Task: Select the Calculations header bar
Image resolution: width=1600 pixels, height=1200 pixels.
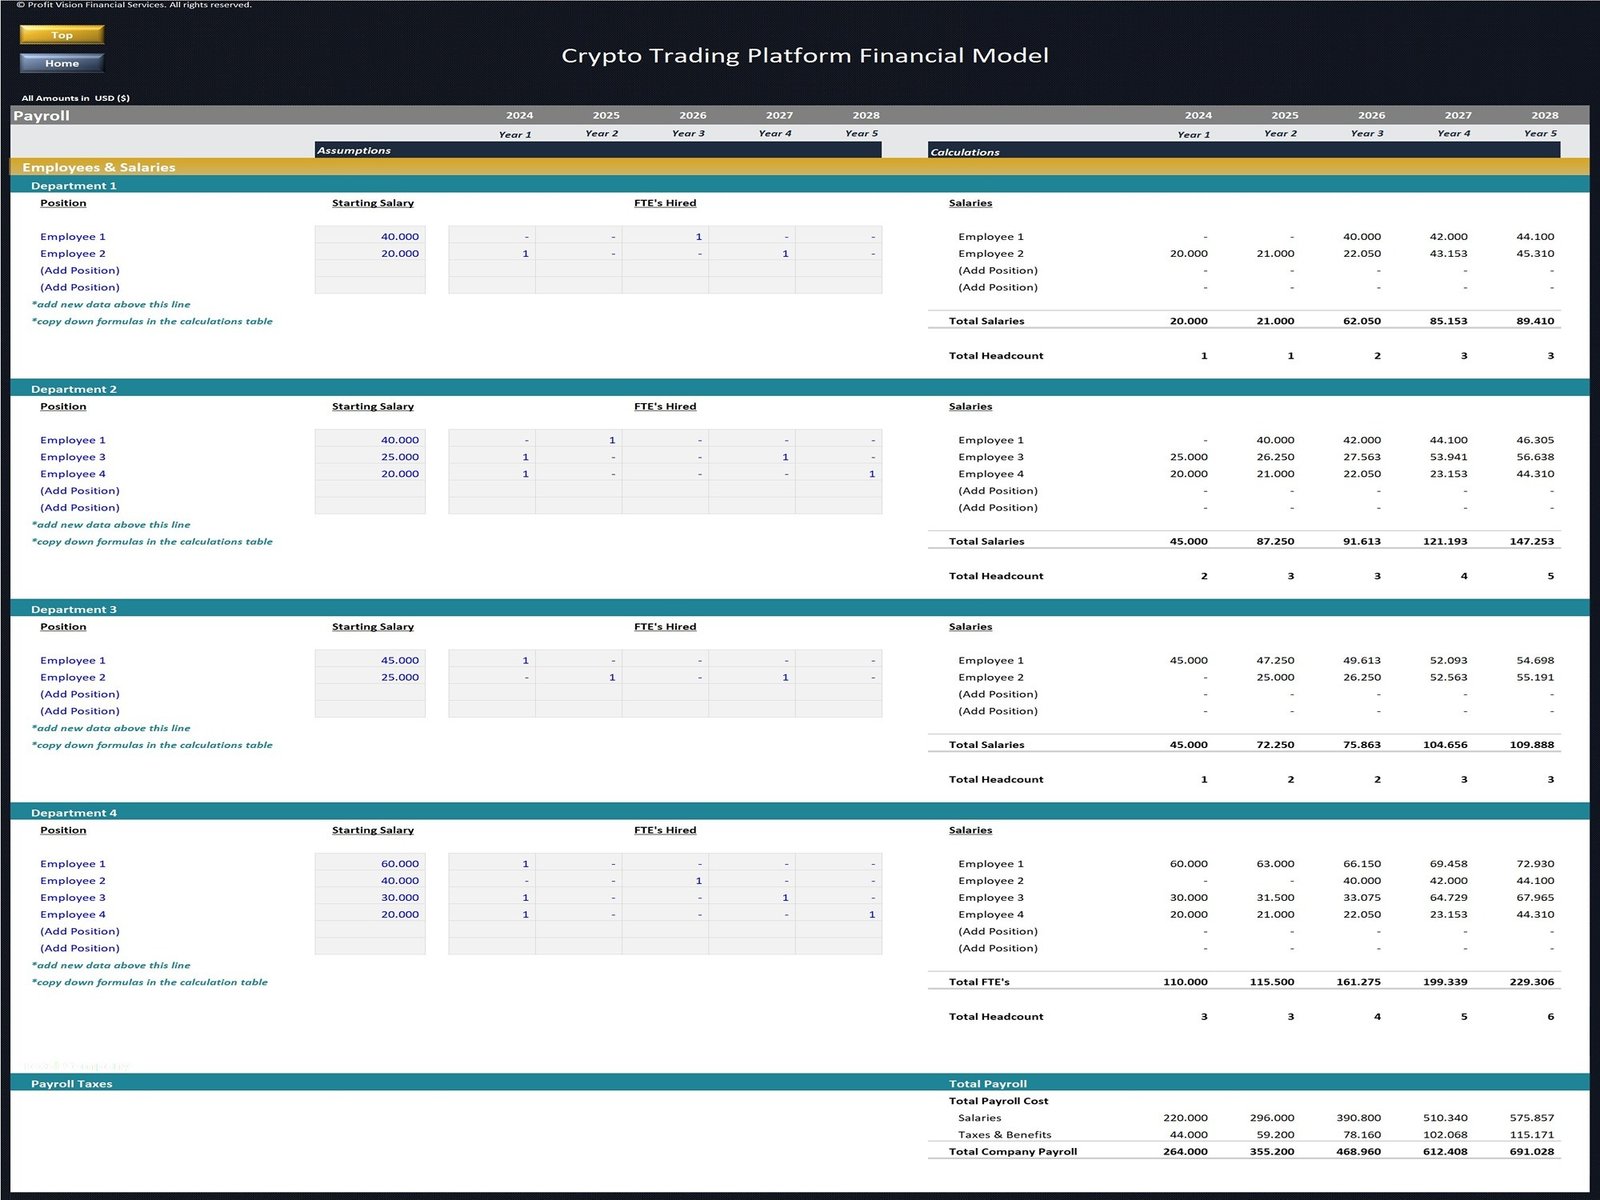Action: (1243, 152)
